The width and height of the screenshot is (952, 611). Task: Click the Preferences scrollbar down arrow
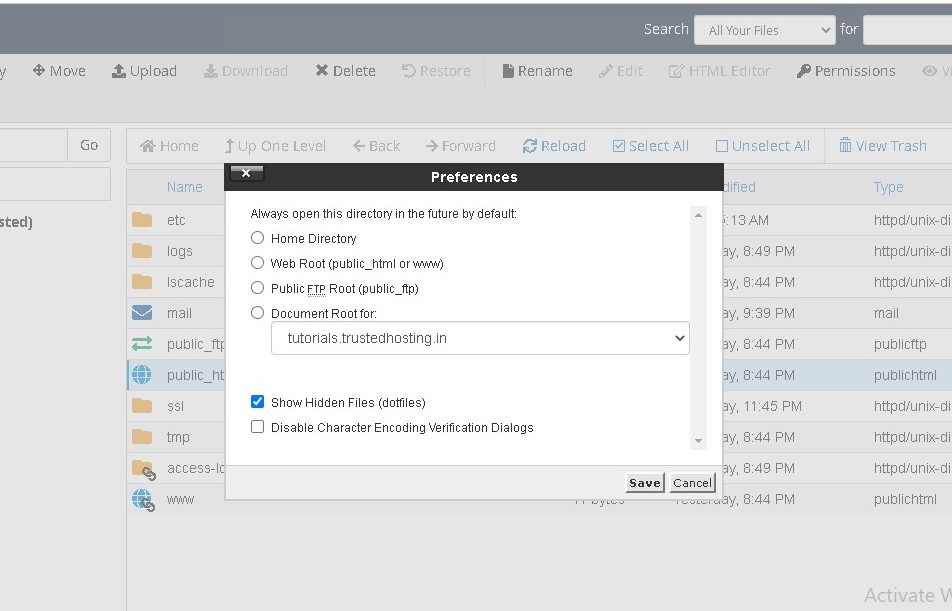click(698, 441)
